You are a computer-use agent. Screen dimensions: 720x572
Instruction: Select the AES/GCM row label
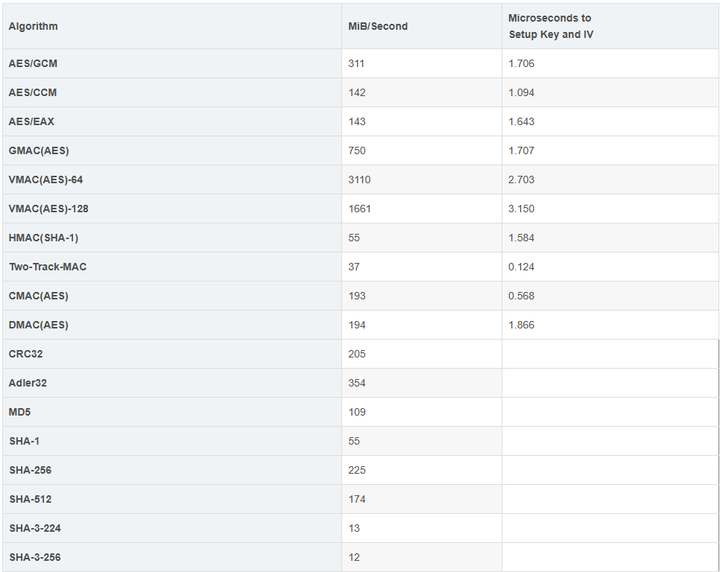point(33,63)
